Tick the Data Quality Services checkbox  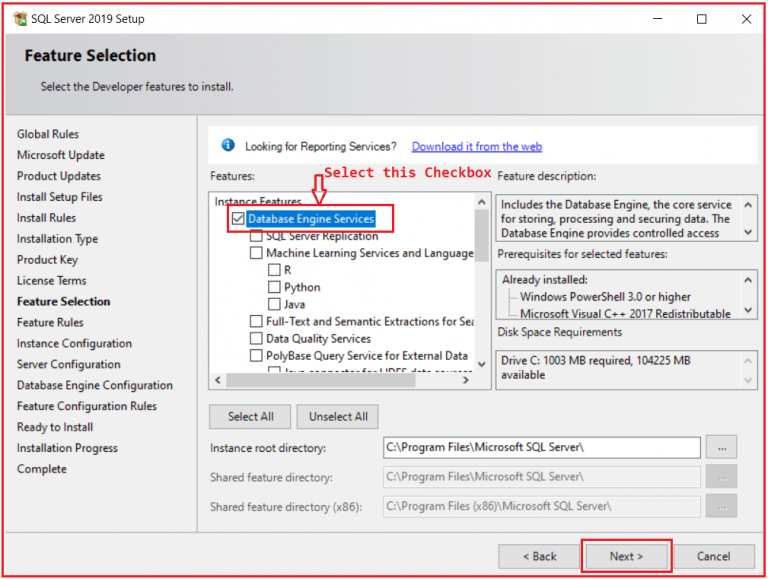[256, 338]
